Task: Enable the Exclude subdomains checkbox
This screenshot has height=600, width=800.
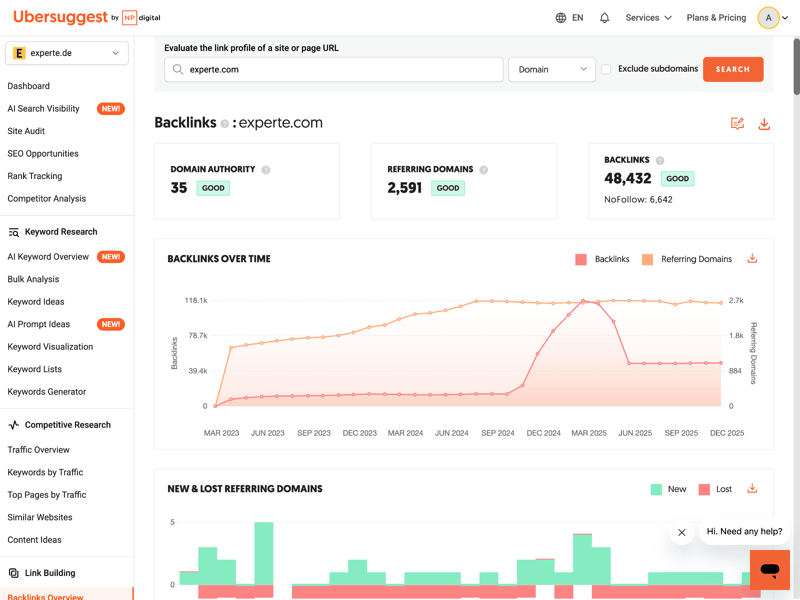Action: click(x=606, y=69)
